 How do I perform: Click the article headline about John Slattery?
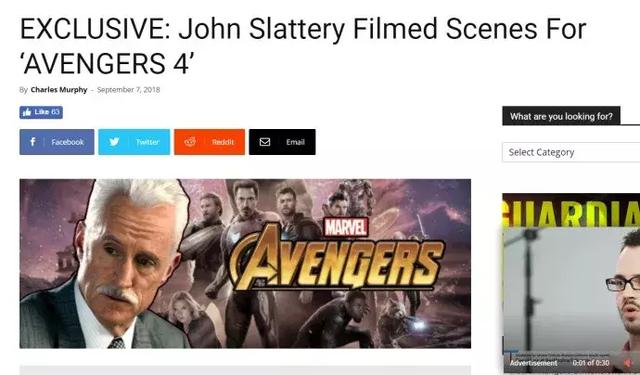click(x=303, y=46)
